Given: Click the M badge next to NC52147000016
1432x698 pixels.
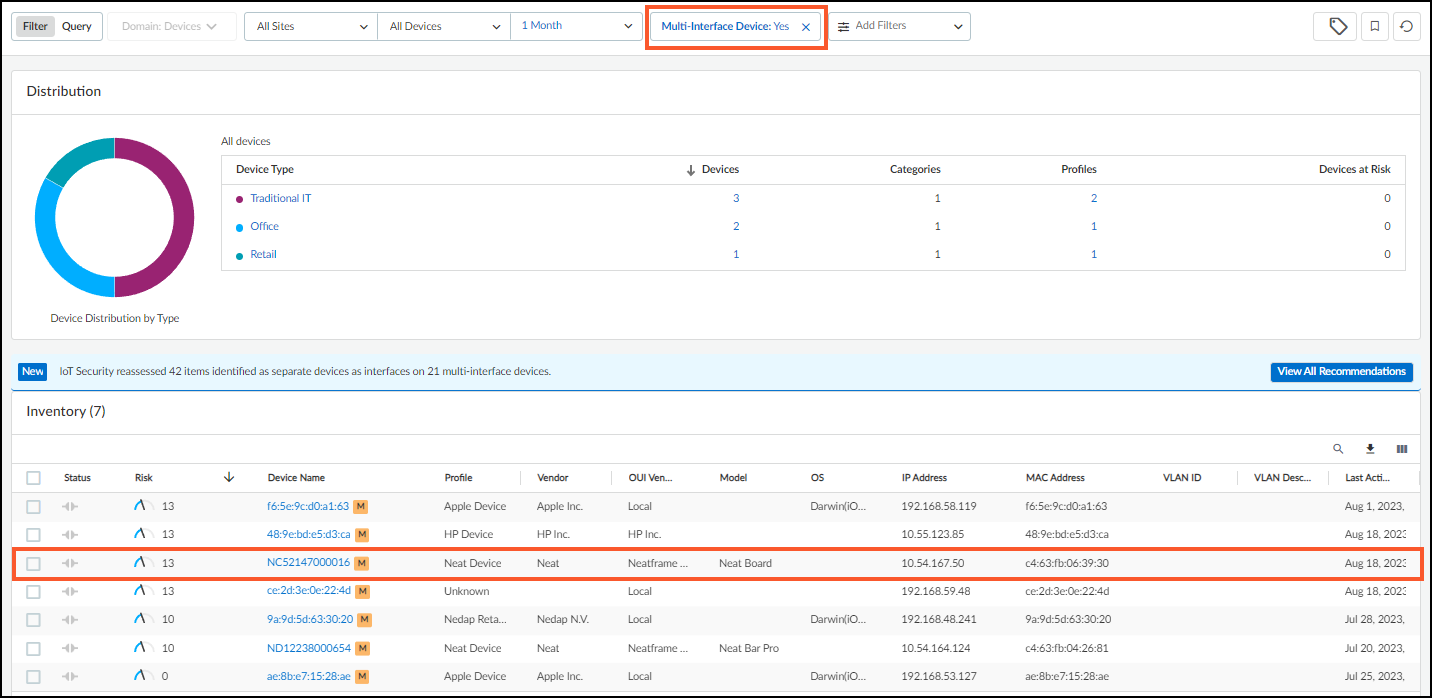Looking at the screenshot, I should tap(361, 563).
